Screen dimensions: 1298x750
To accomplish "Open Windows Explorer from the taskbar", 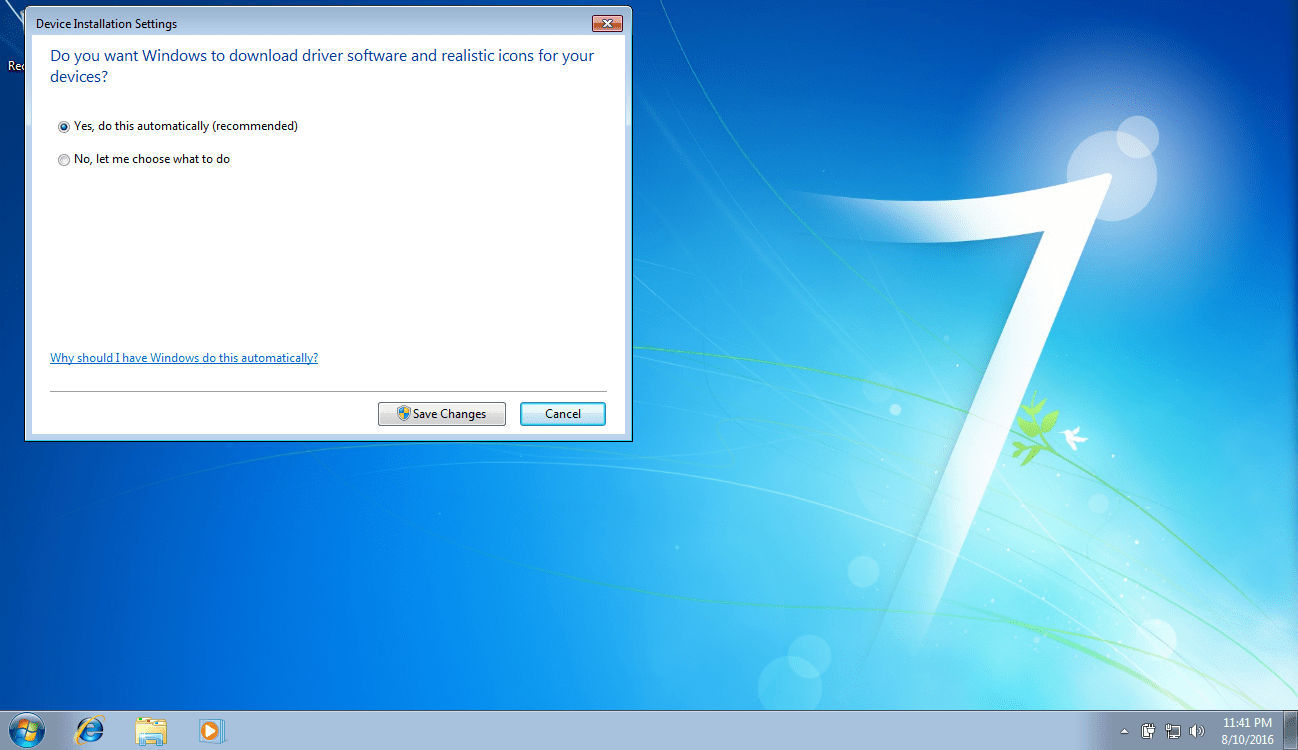I will (151, 731).
